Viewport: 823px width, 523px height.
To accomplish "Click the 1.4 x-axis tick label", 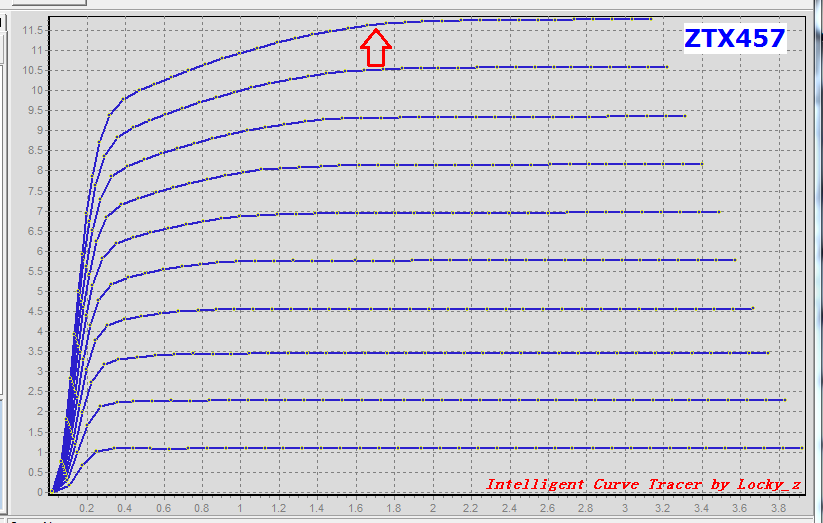I will click(316, 508).
